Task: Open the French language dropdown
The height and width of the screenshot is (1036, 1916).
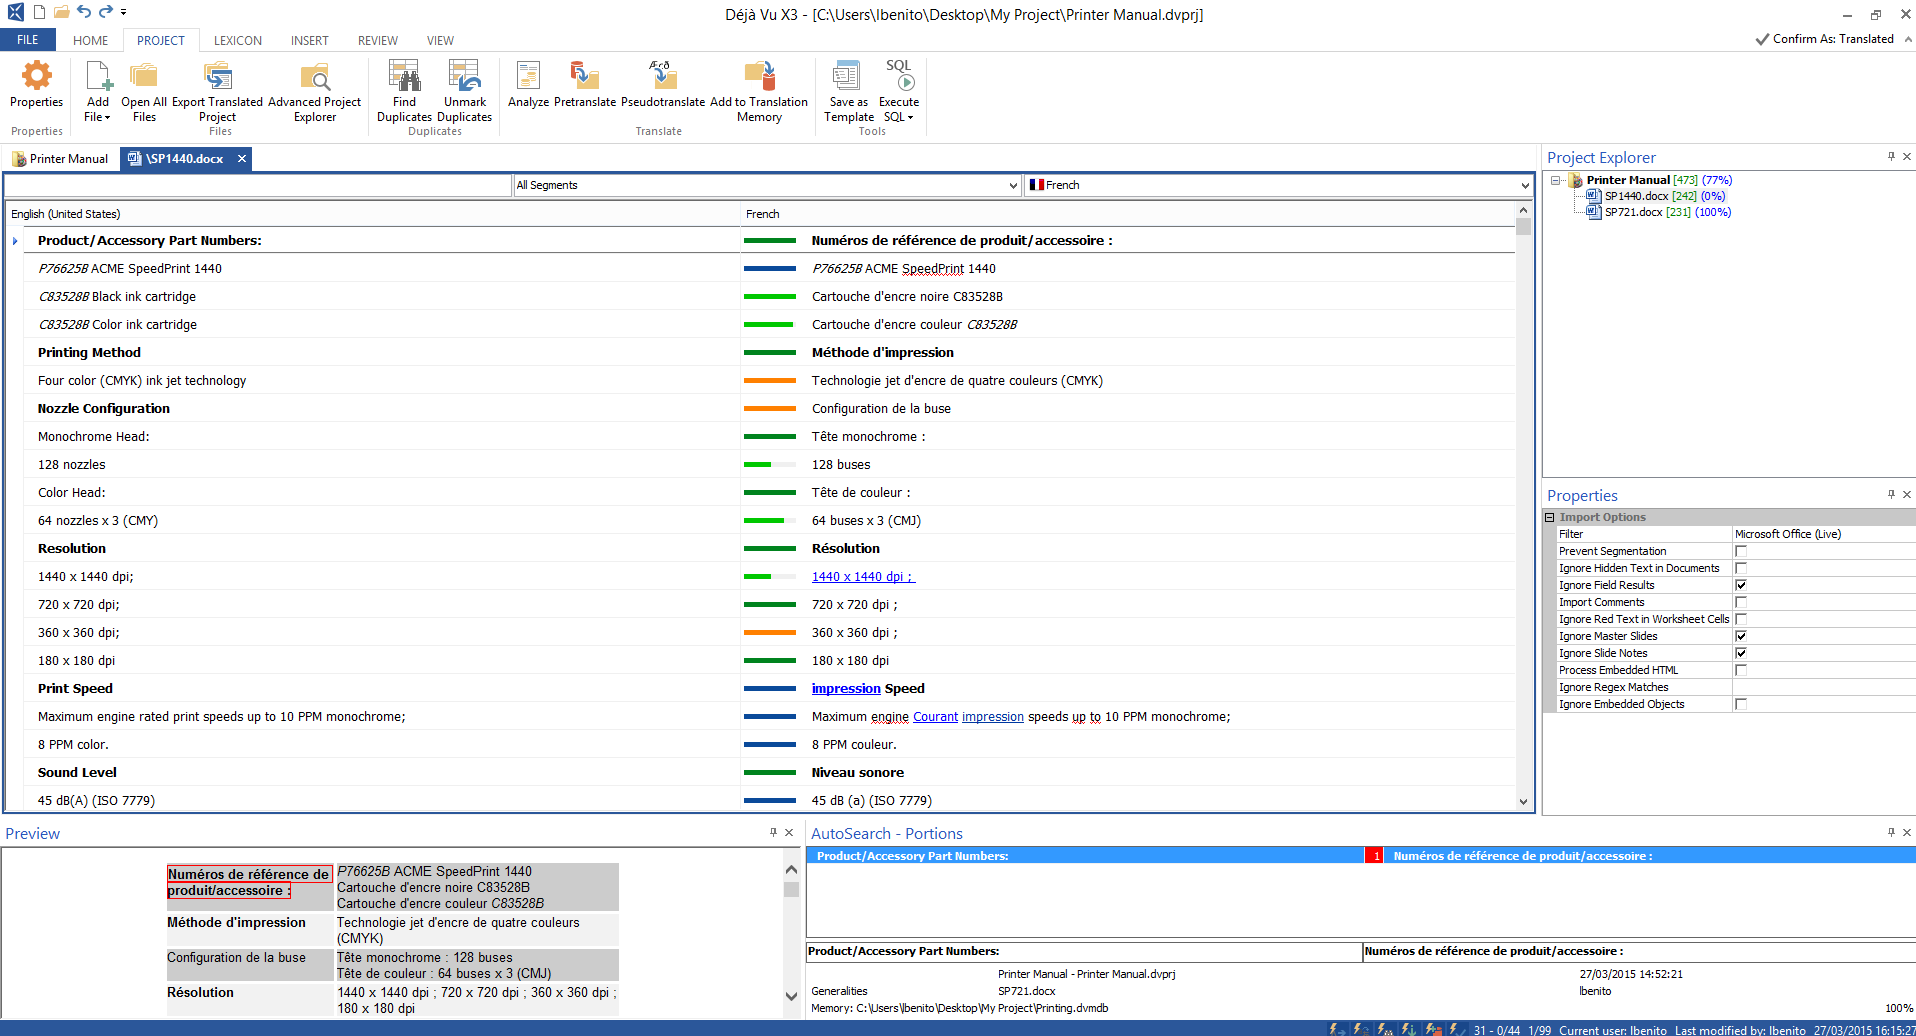Action: (x=1524, y=185)
